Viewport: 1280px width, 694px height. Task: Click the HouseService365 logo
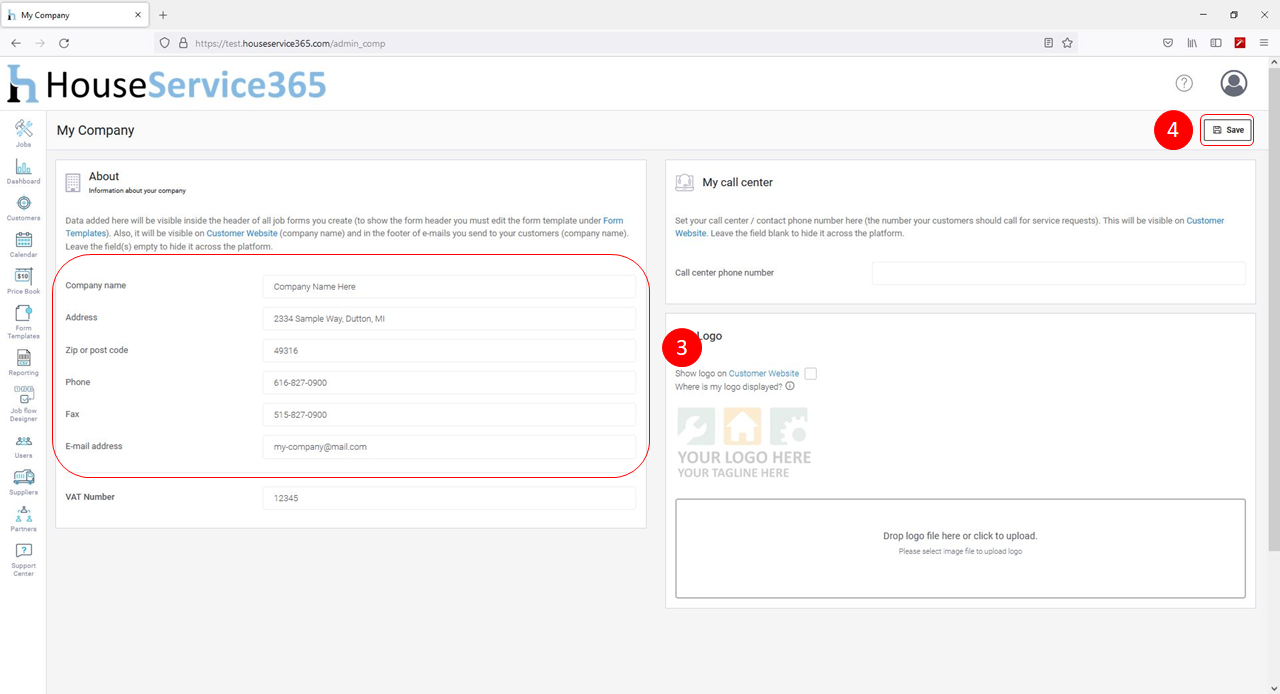click(x=166, y=85)
